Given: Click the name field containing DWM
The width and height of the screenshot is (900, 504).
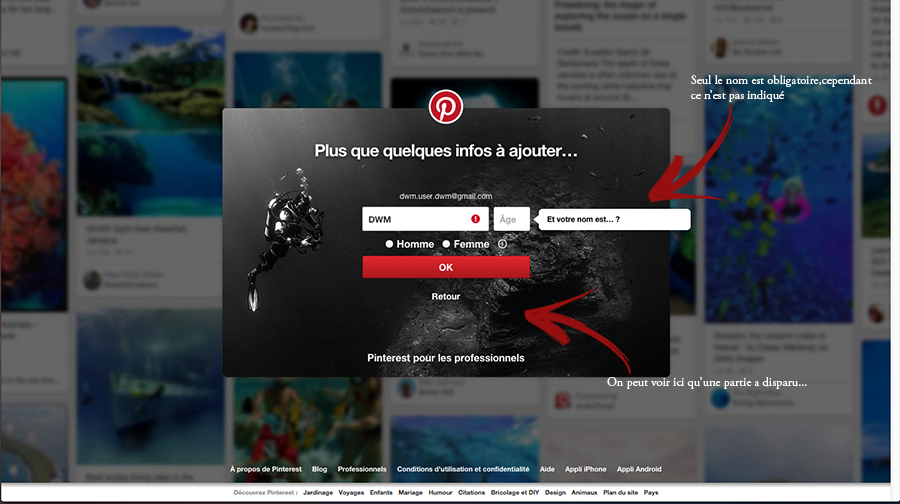Looking at the screenshot, I should tap(425, 219).
